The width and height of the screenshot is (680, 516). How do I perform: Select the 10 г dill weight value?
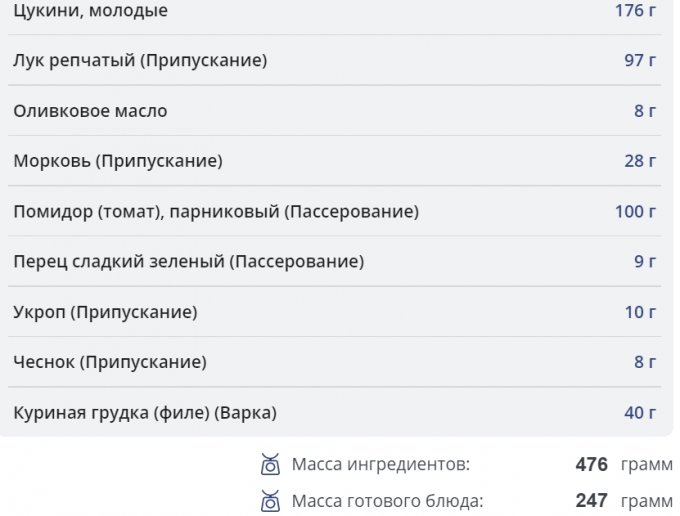(640, 312)
